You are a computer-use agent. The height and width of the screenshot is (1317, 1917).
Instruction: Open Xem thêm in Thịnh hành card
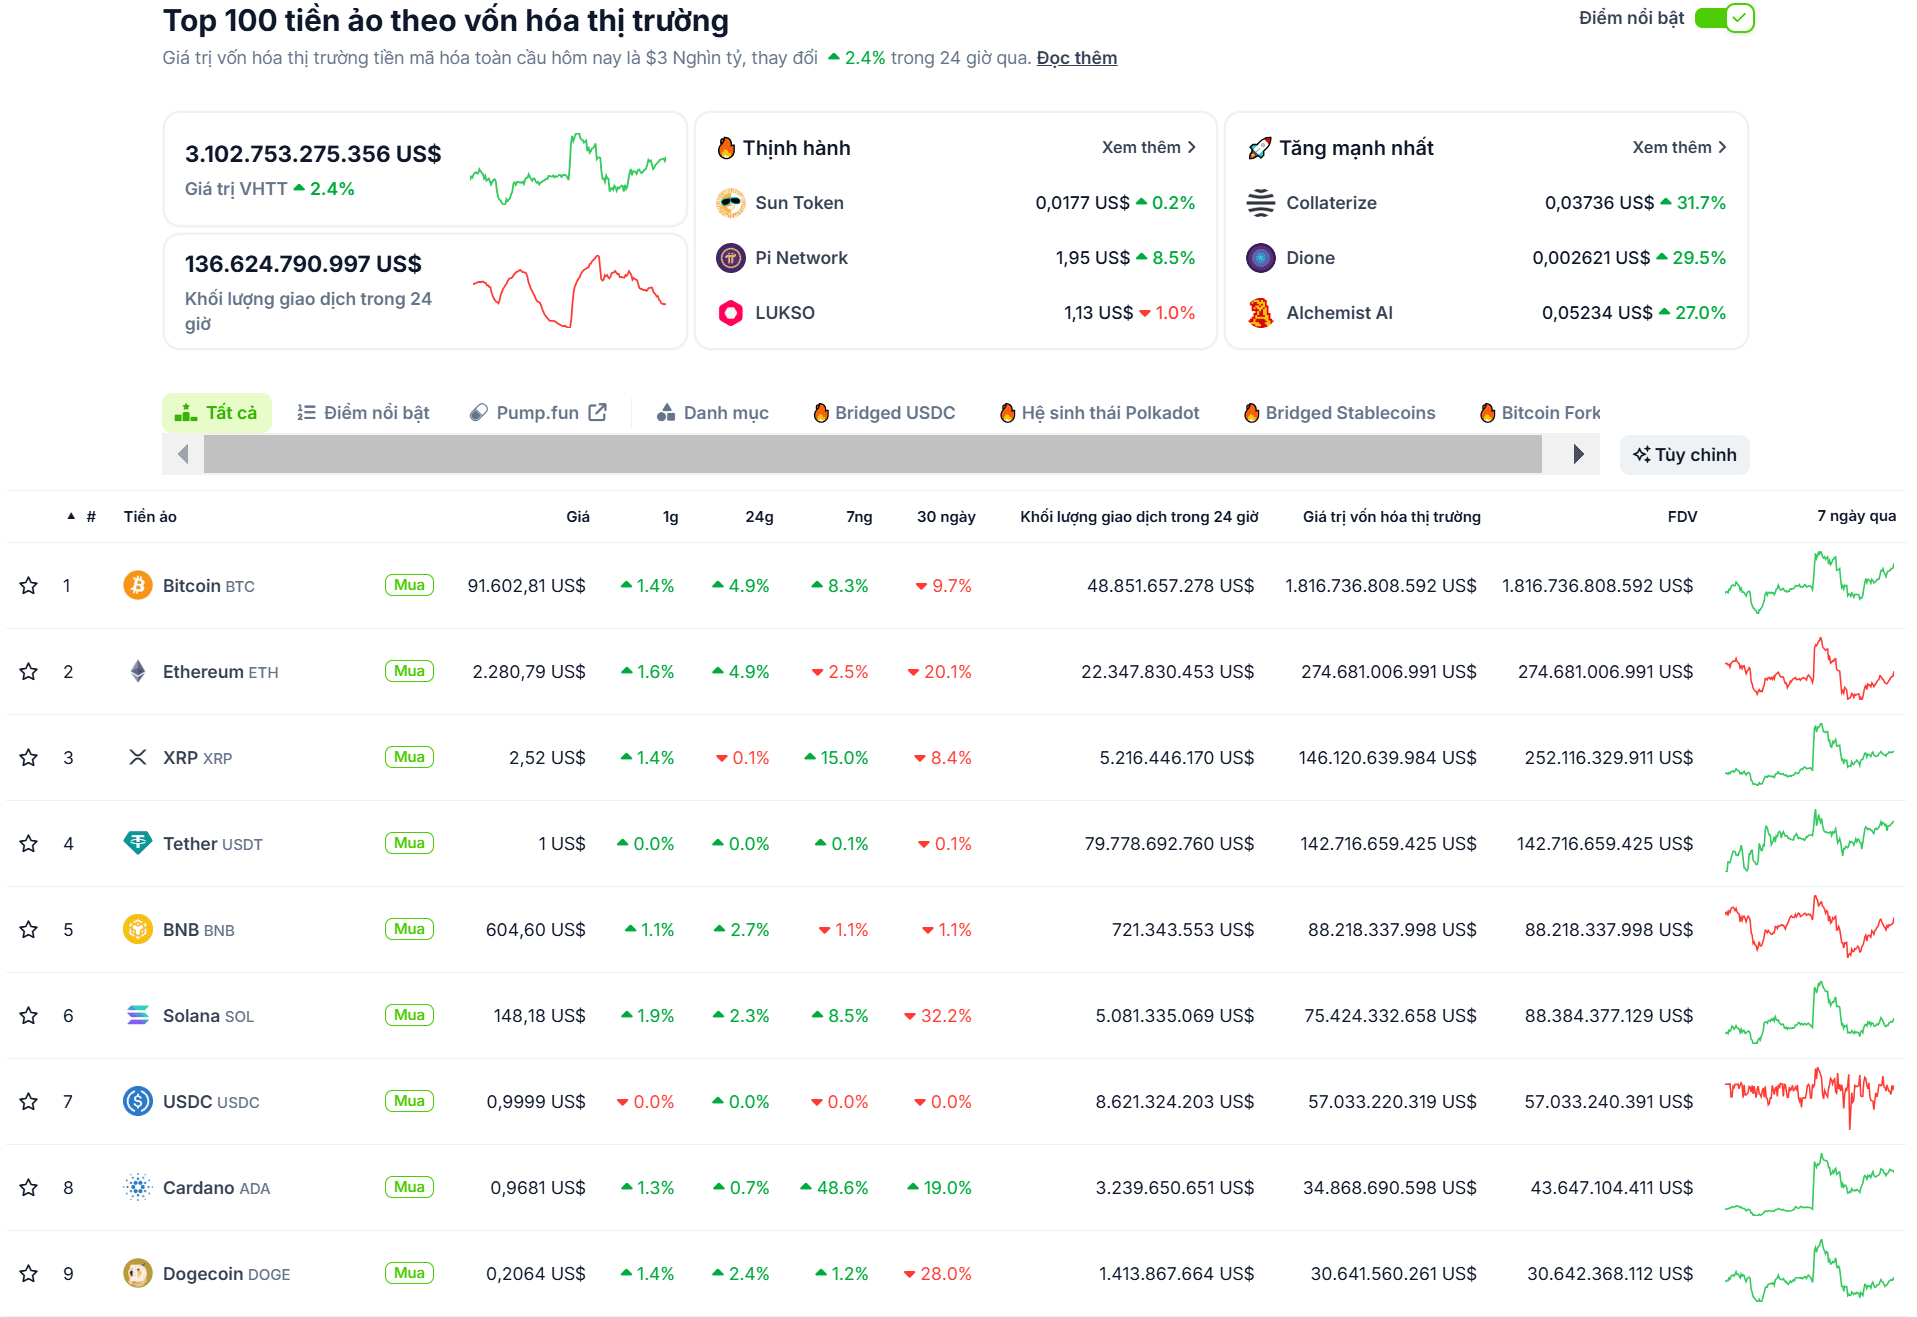[x=1149, y=147]
